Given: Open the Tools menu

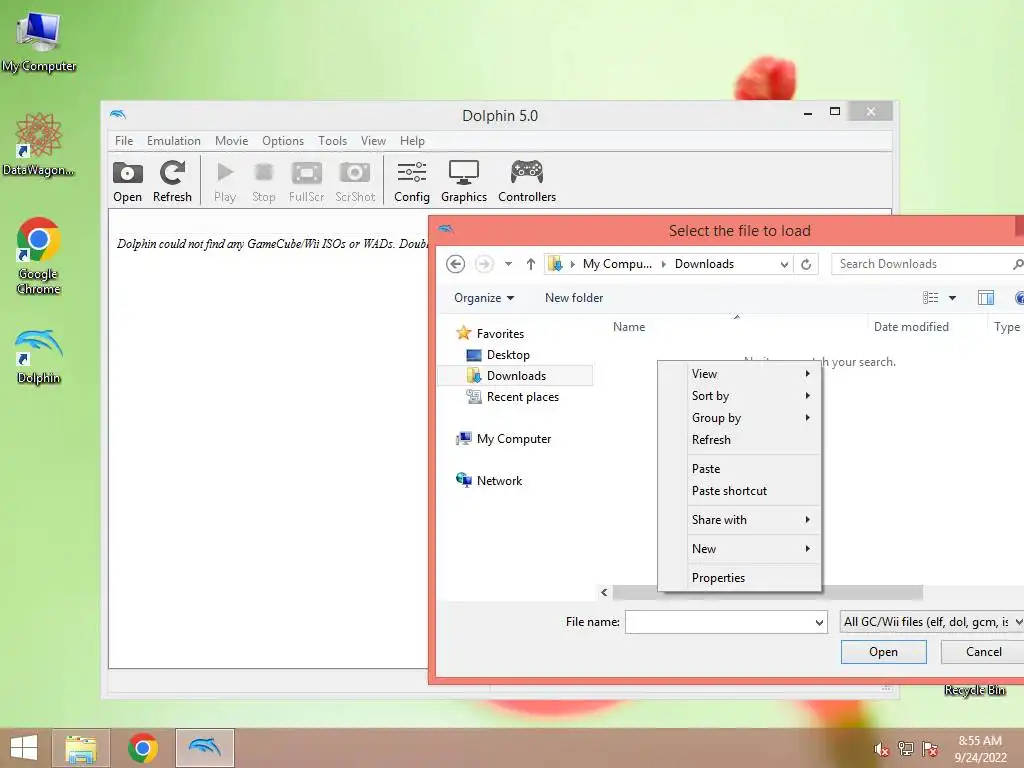Looking at the screenshot, I should (332, 140).
